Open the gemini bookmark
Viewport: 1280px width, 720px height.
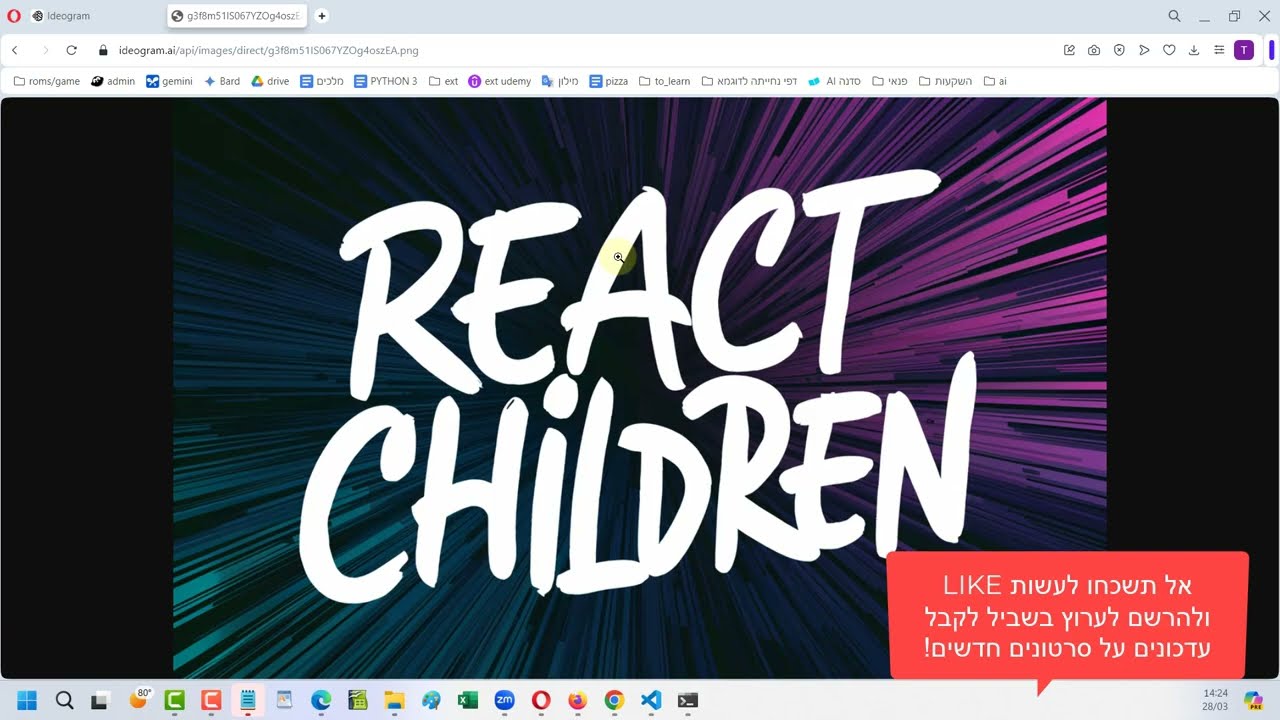[x=169, y=81]
